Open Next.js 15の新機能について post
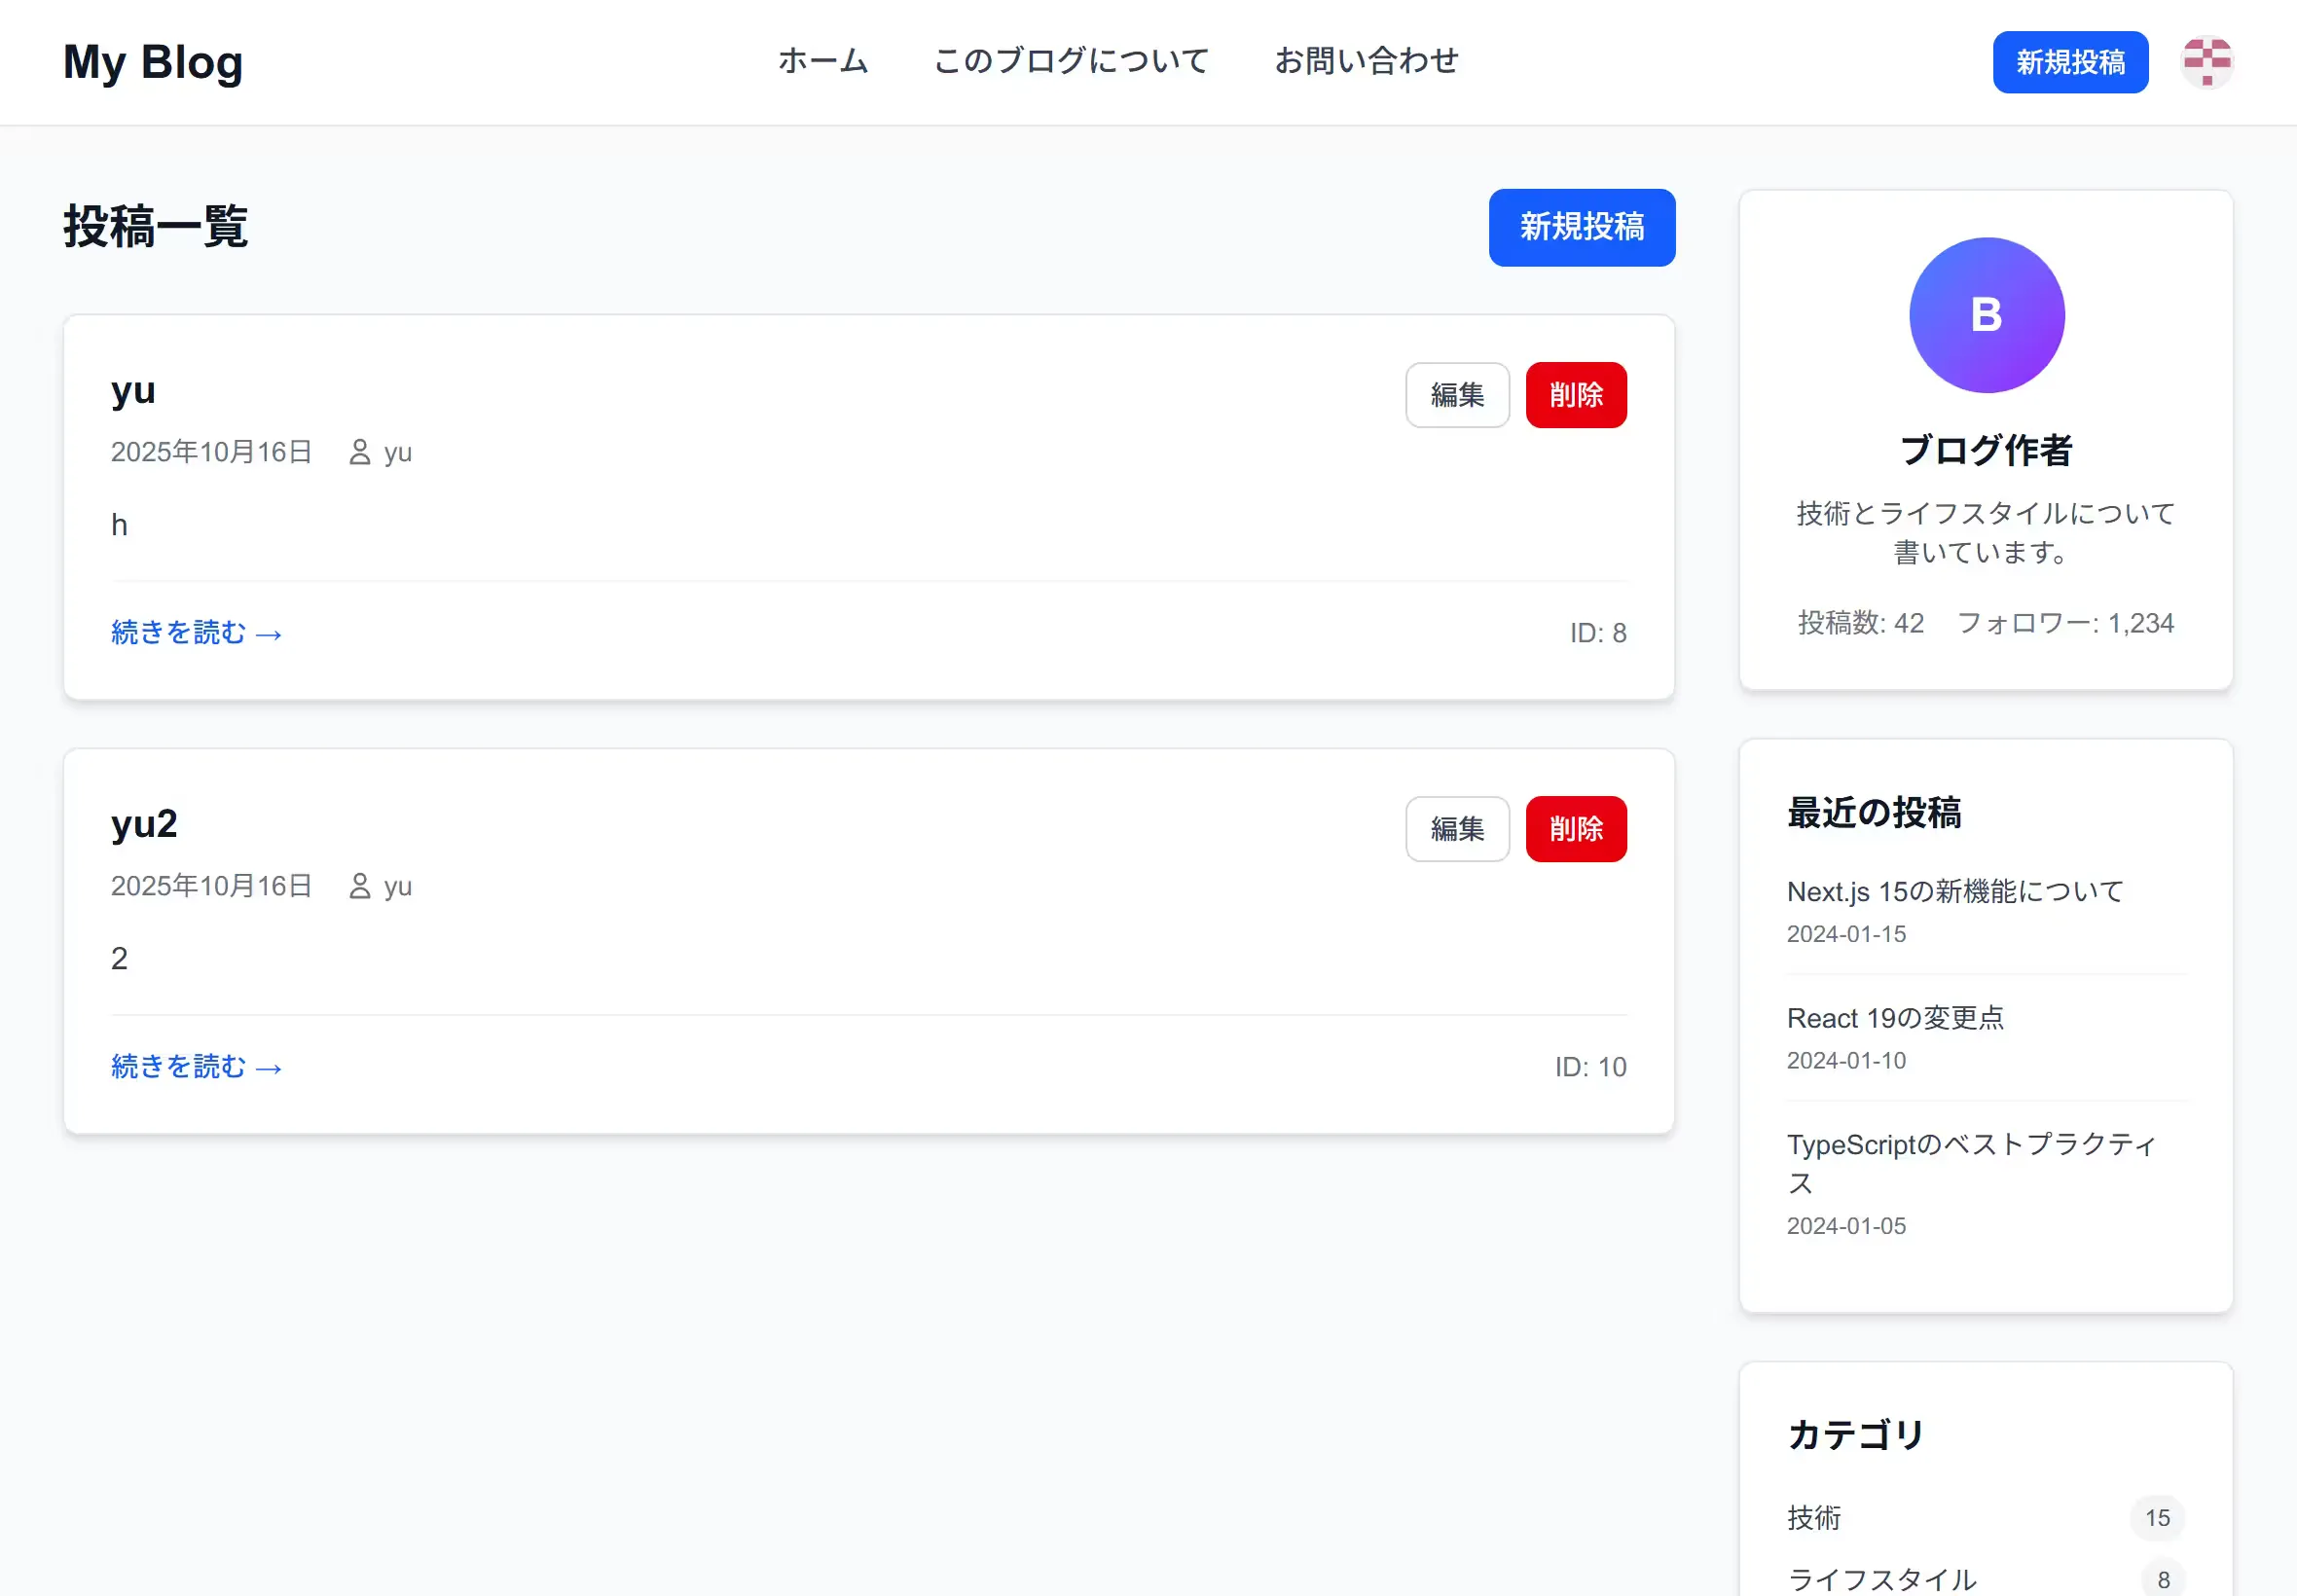This screenshot has height=1596, width=2297. tap(1954, 891)
